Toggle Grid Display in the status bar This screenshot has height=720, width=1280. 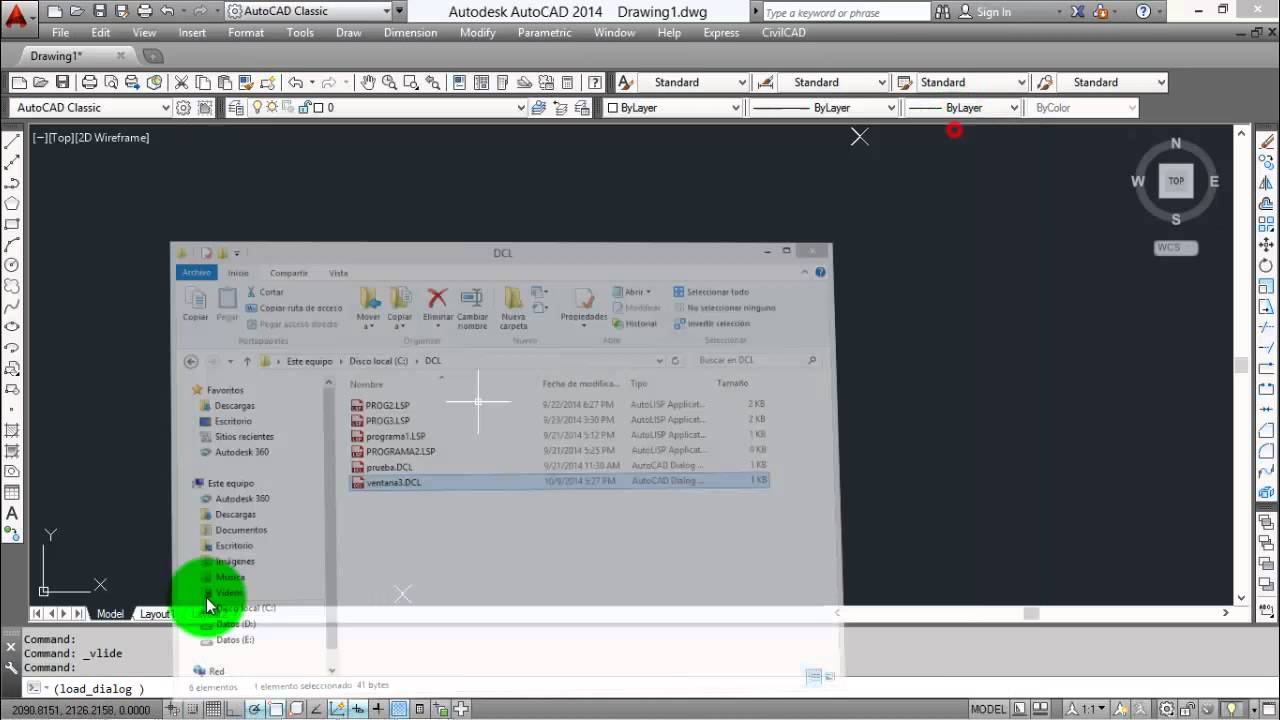[213, 709]
